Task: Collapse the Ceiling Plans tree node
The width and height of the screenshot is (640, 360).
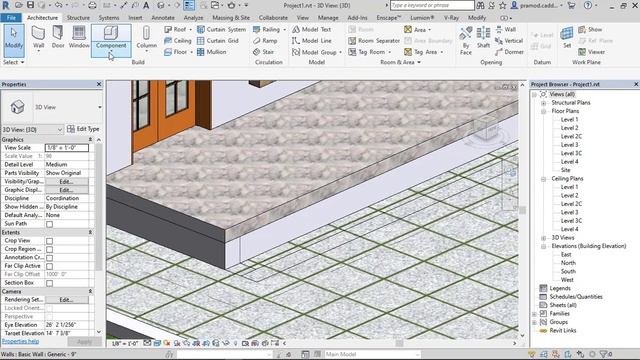Action: pyautogui.click(x=544, y=179)
